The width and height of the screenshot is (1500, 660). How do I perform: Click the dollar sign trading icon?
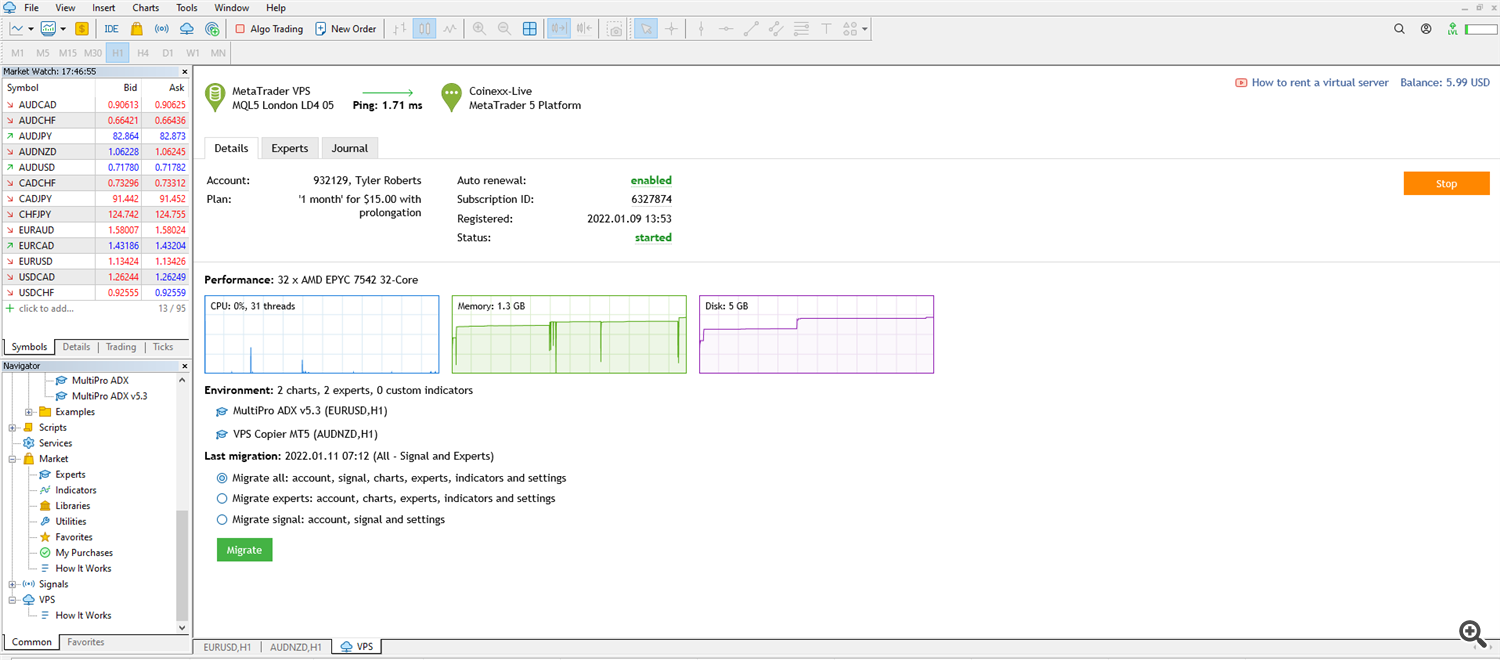(x=81, y=29)
